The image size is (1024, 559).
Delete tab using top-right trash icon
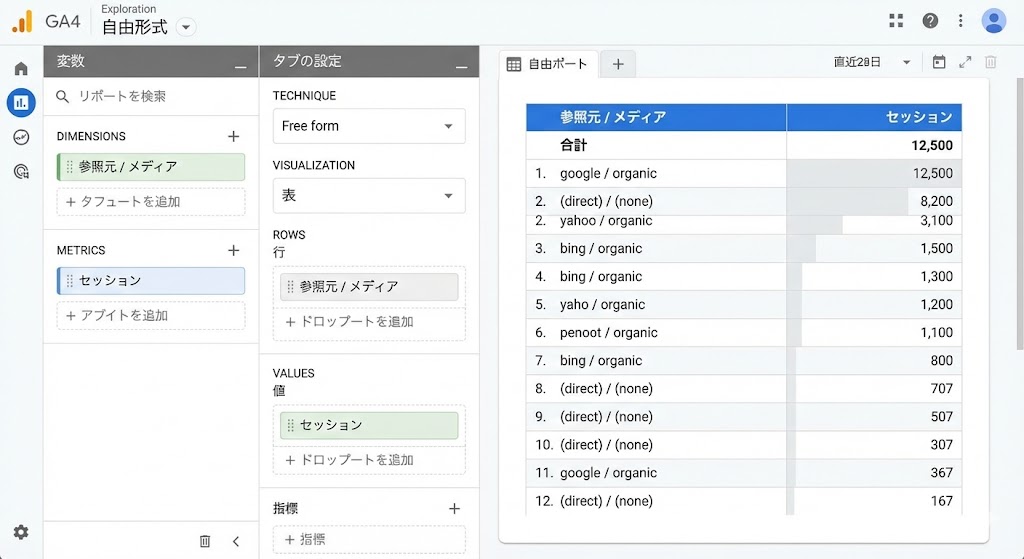tap(990, 62)
